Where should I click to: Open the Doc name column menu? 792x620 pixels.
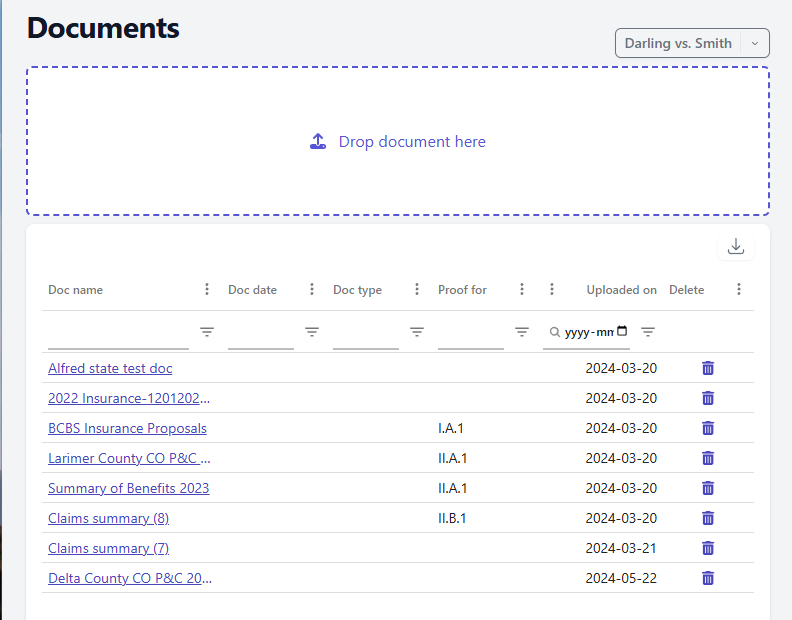pyautogui.click(x=207, y=289)
